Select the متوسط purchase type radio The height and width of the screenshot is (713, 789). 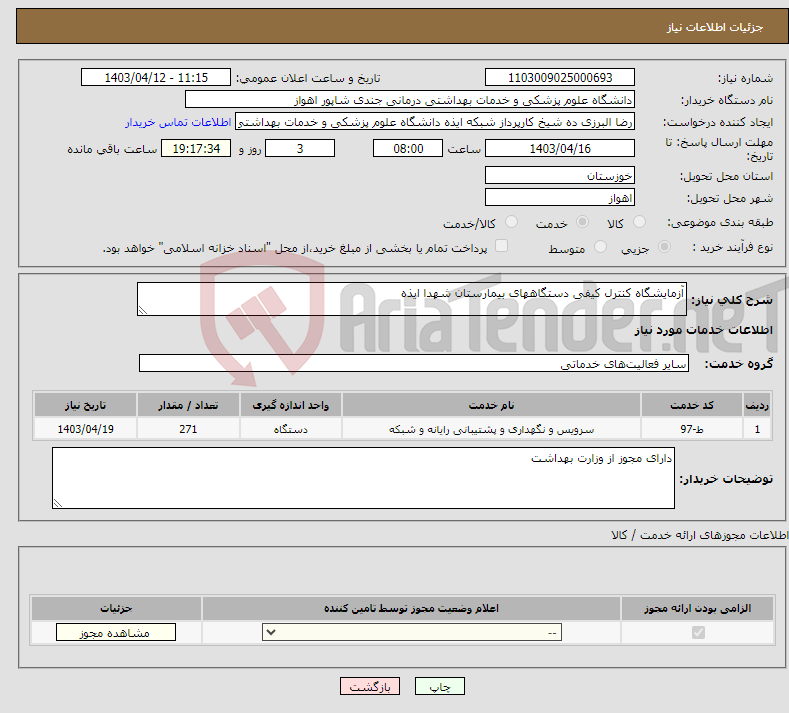(x=600, y=247)
